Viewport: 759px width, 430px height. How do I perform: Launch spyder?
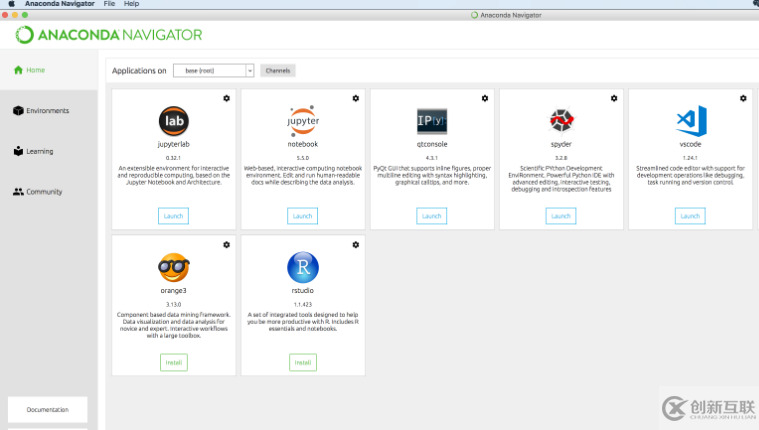(x=561, y=216)
